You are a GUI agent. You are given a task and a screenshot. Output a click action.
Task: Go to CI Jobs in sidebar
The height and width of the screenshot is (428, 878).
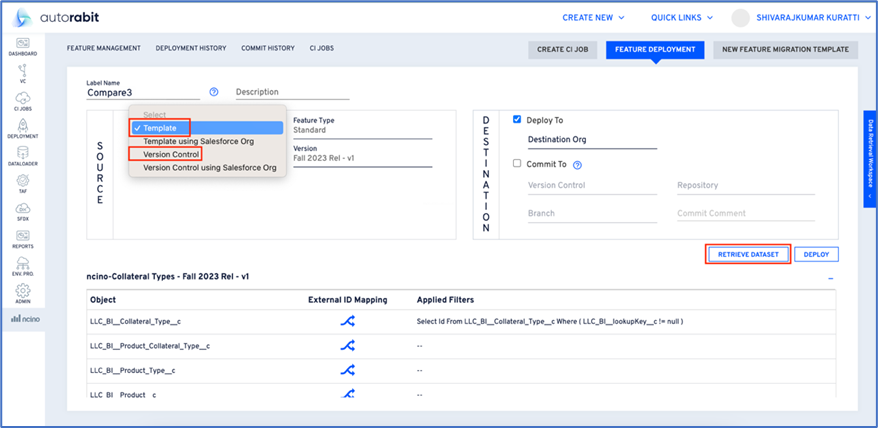click(x=22, y=100)
